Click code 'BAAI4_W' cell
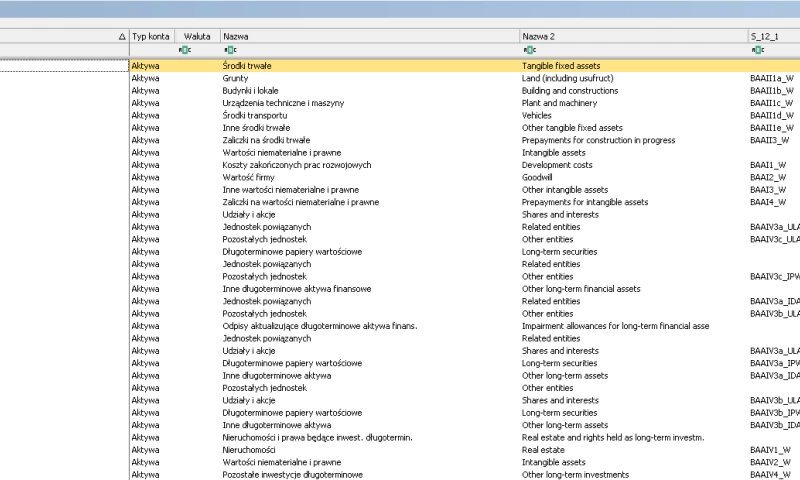The height and width of the screenshot is (480, 800). pos(768,202)
